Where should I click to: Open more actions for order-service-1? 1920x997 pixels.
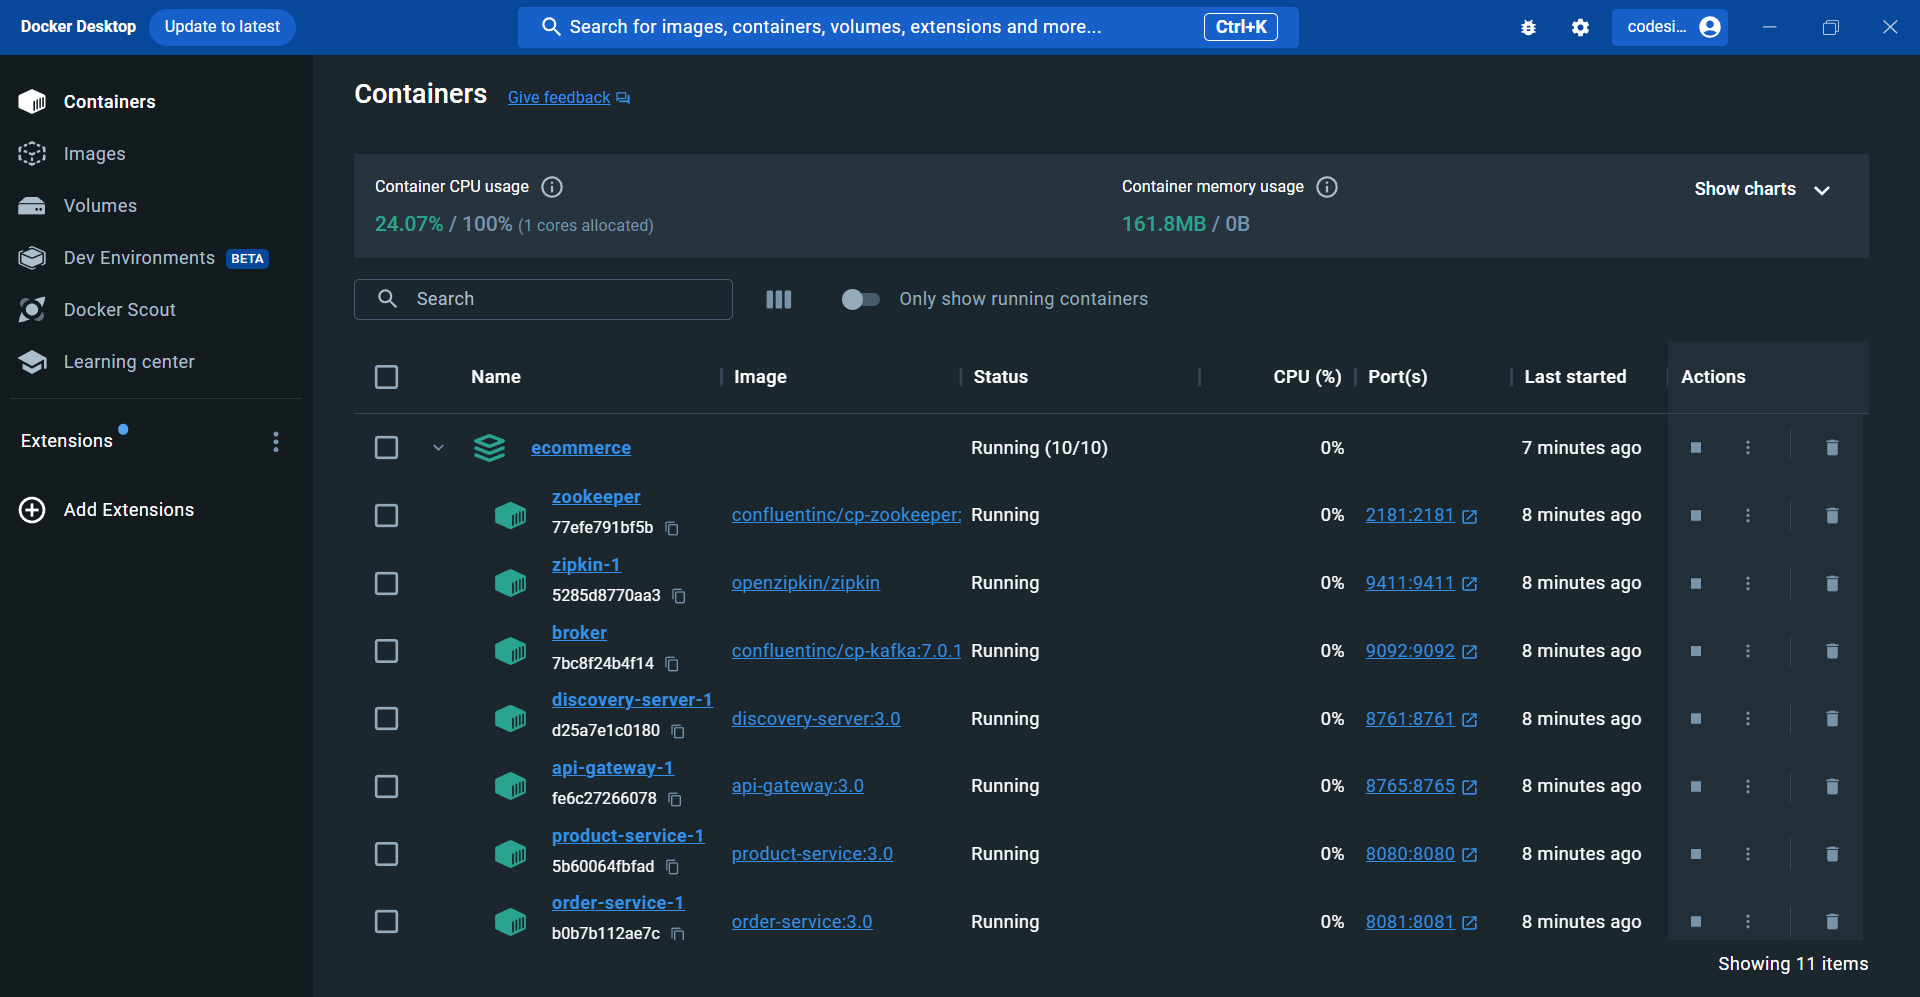(x=1748, y=922)
